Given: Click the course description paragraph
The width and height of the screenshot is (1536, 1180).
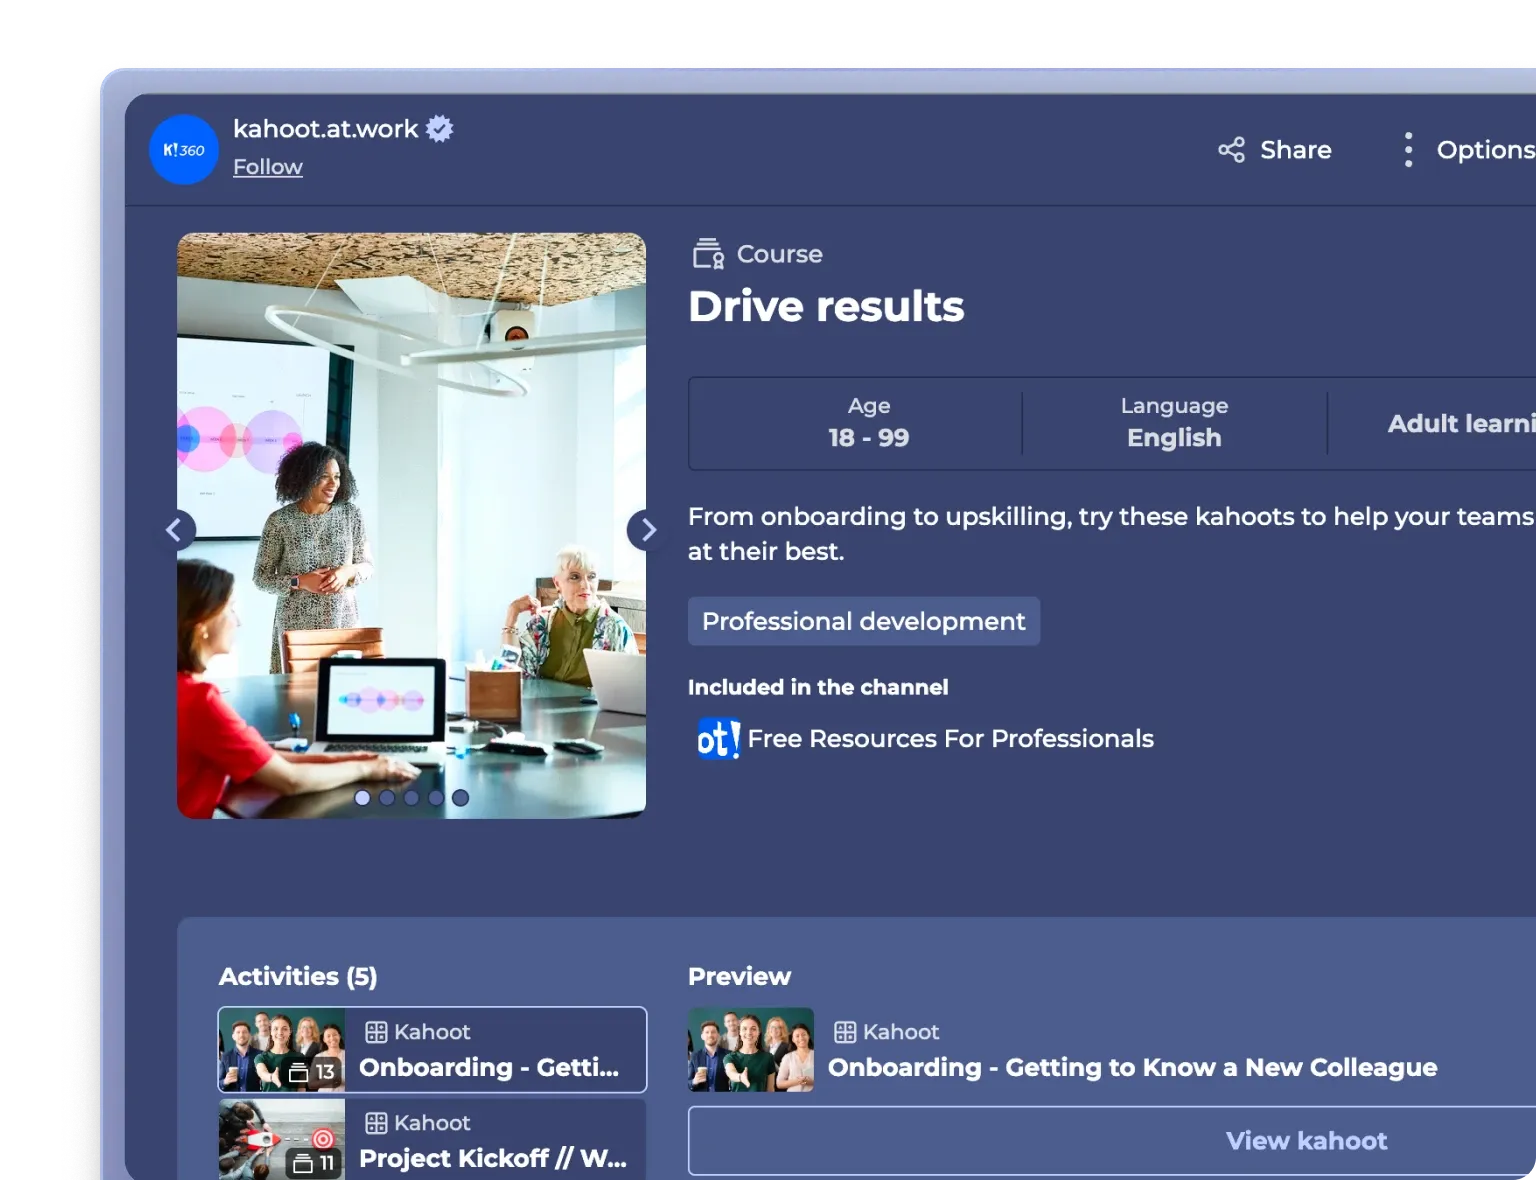Looking at the screenshot, I should point(1111,534).
